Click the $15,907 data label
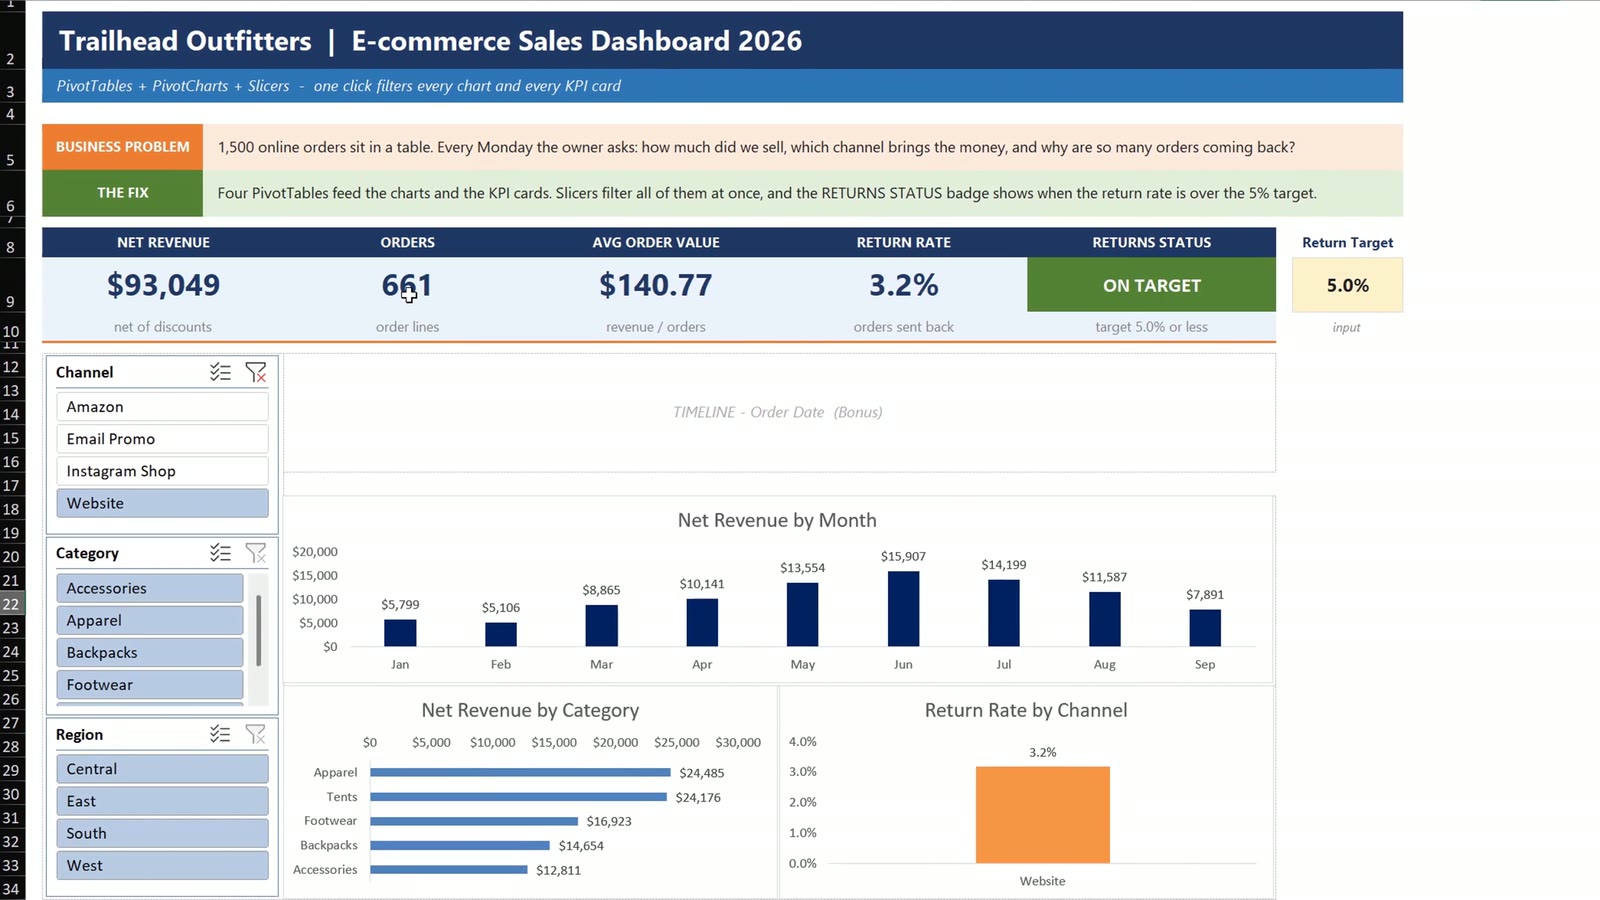The height and width of the screenshot is (900, 1600). [x=903, y=556]
